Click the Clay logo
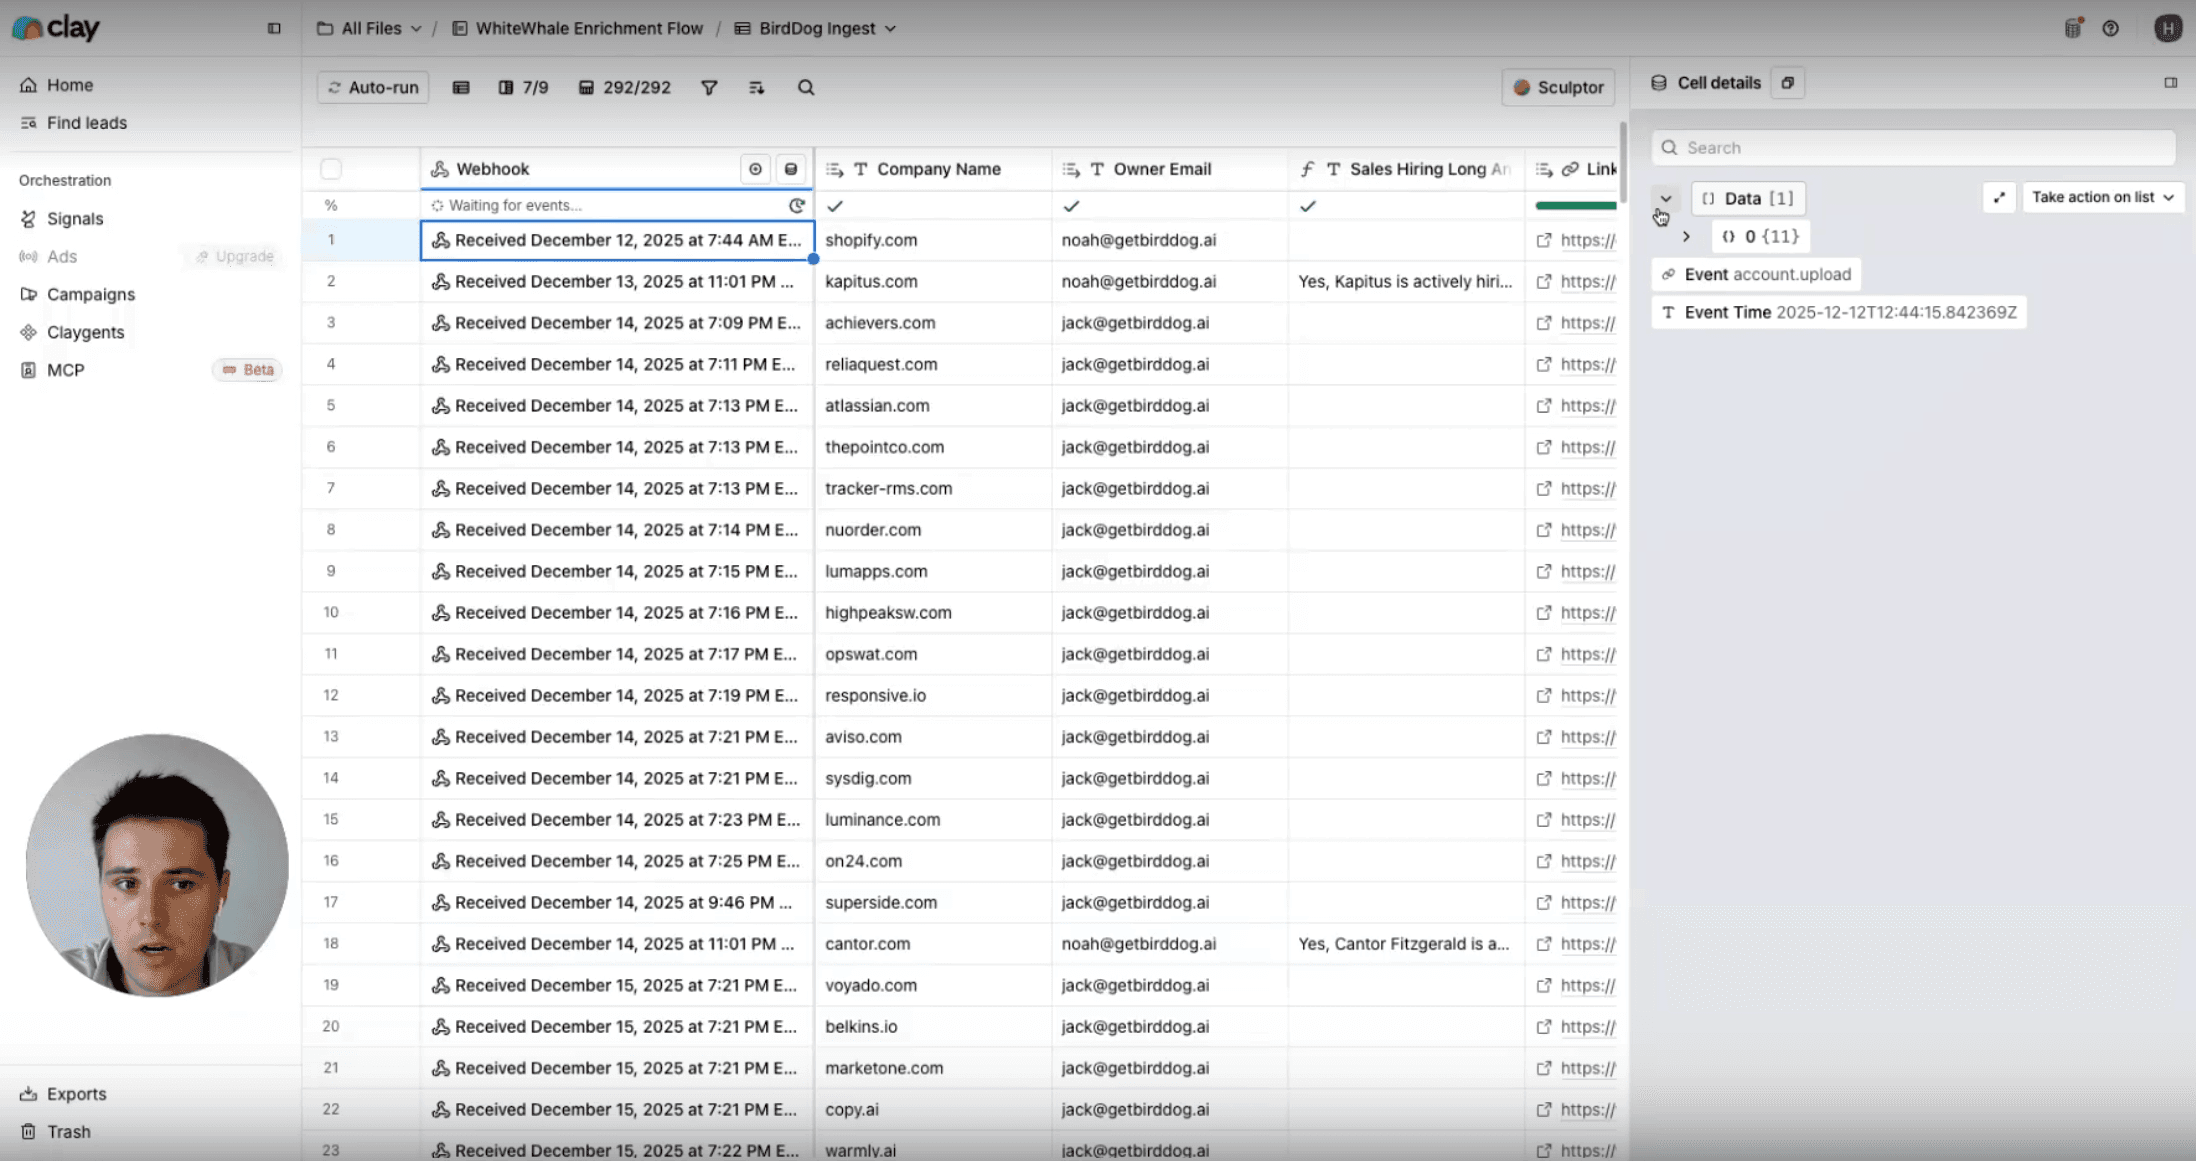 pos(56,28)
